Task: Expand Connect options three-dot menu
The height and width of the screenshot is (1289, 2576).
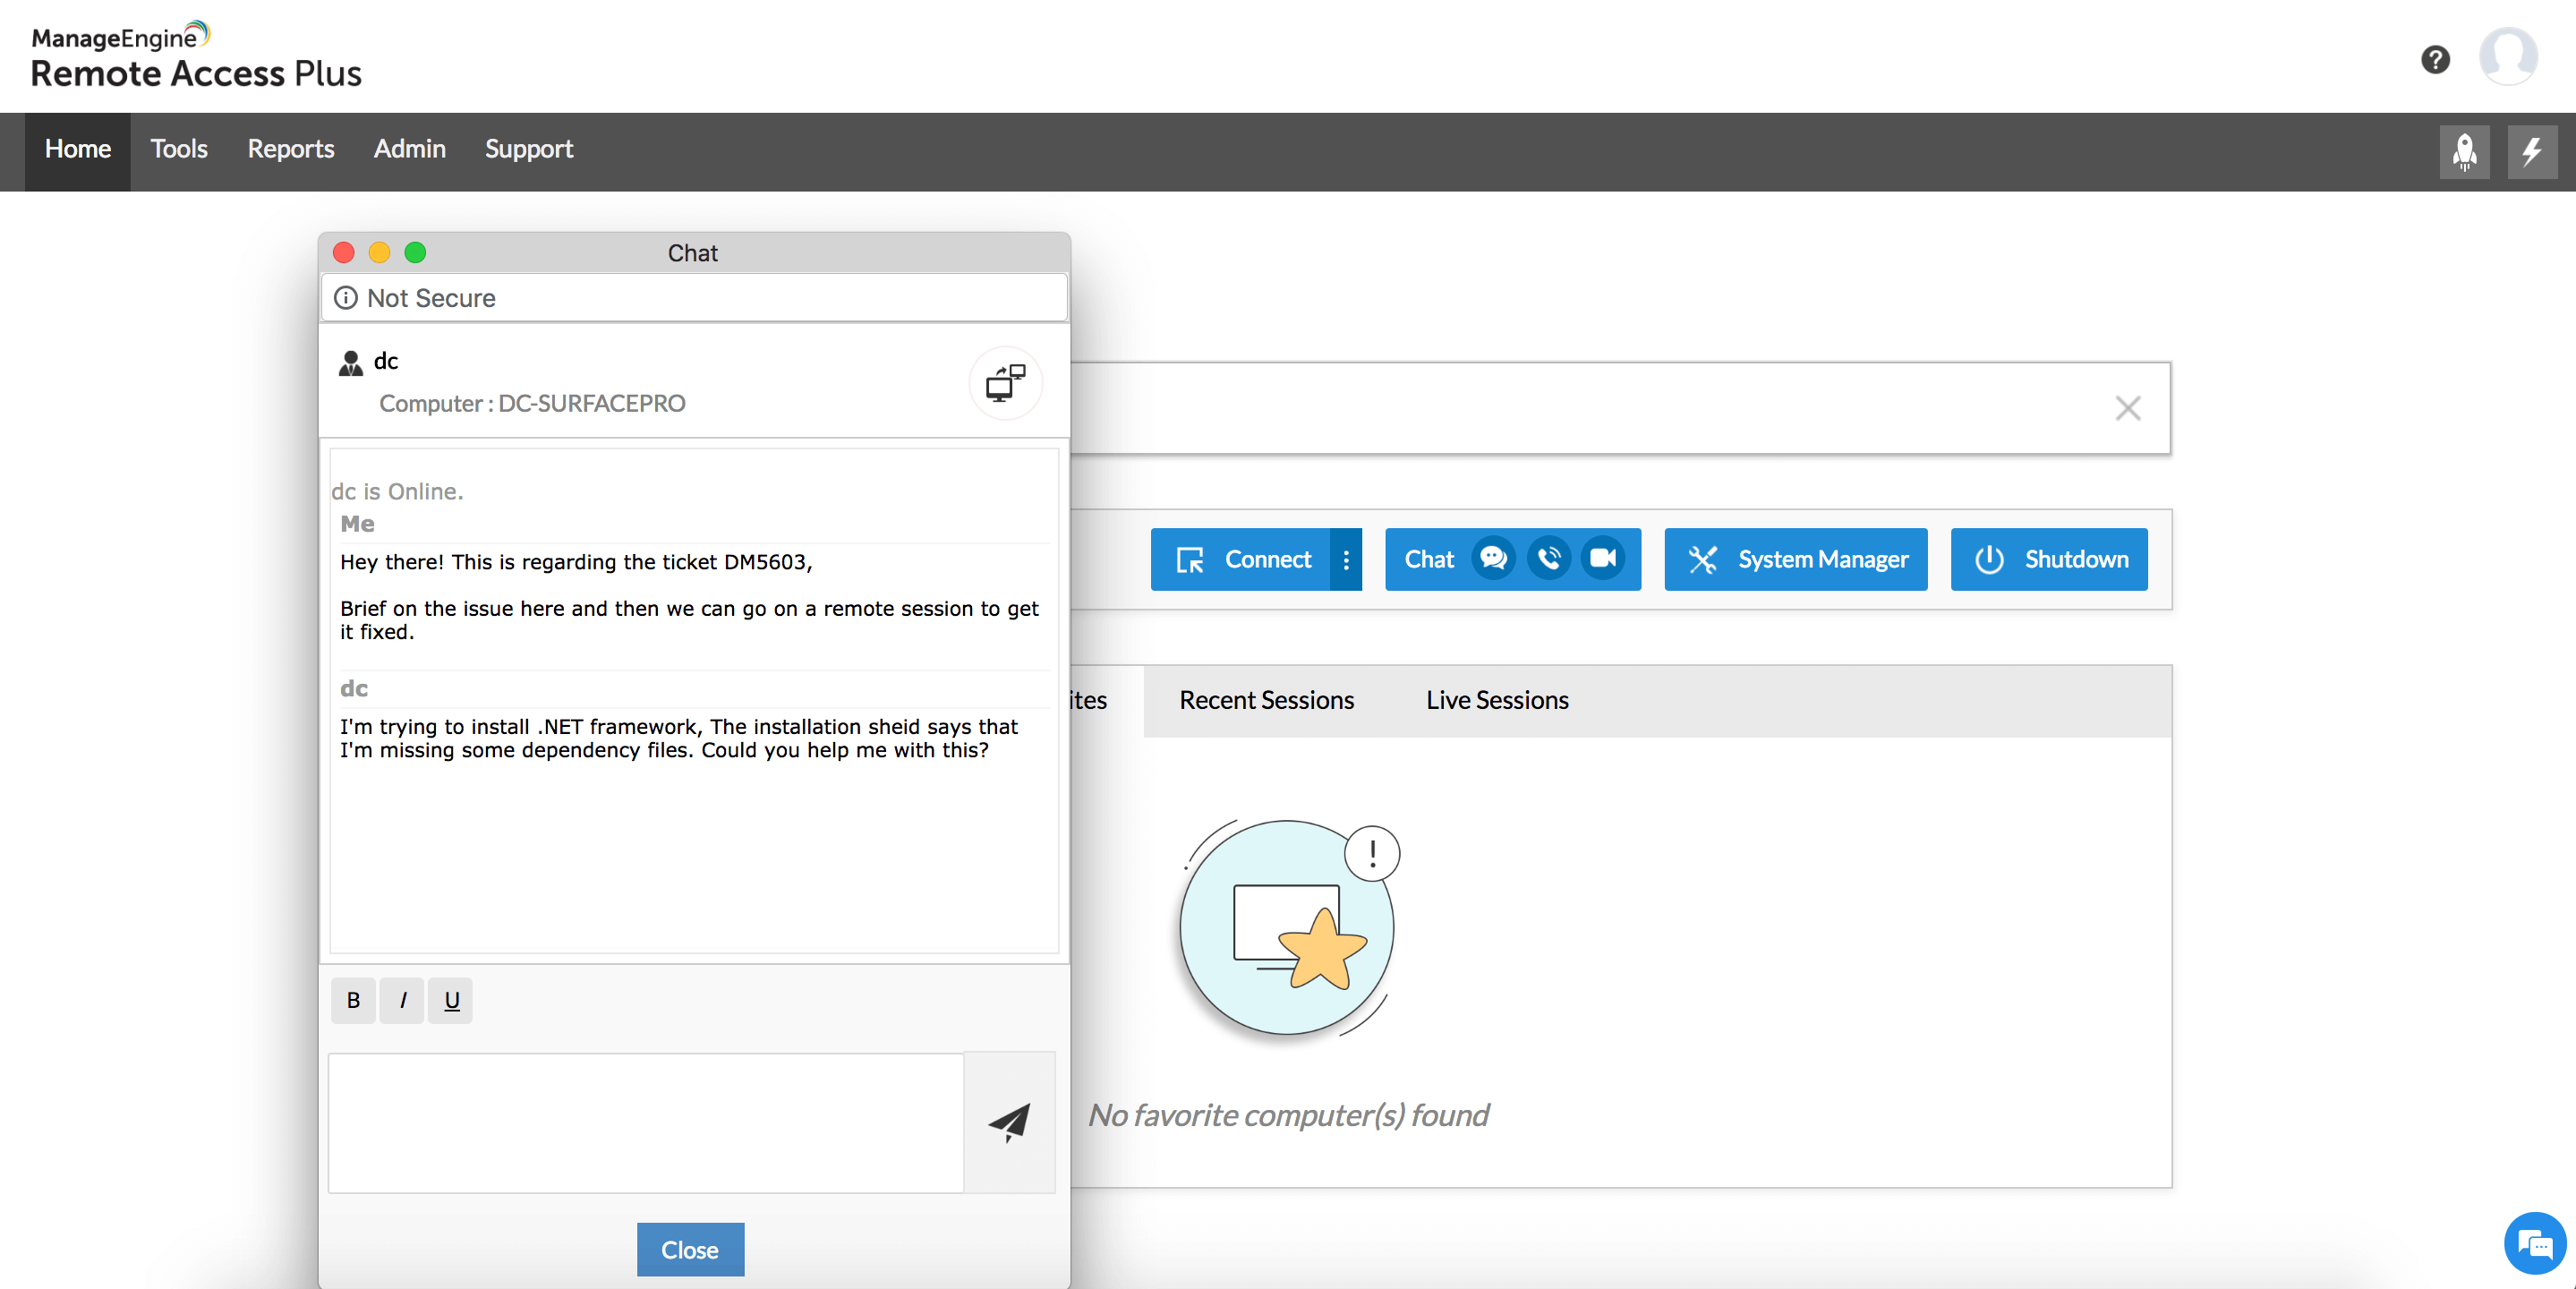Action: pyautogui.click(x=1346, y=560)
